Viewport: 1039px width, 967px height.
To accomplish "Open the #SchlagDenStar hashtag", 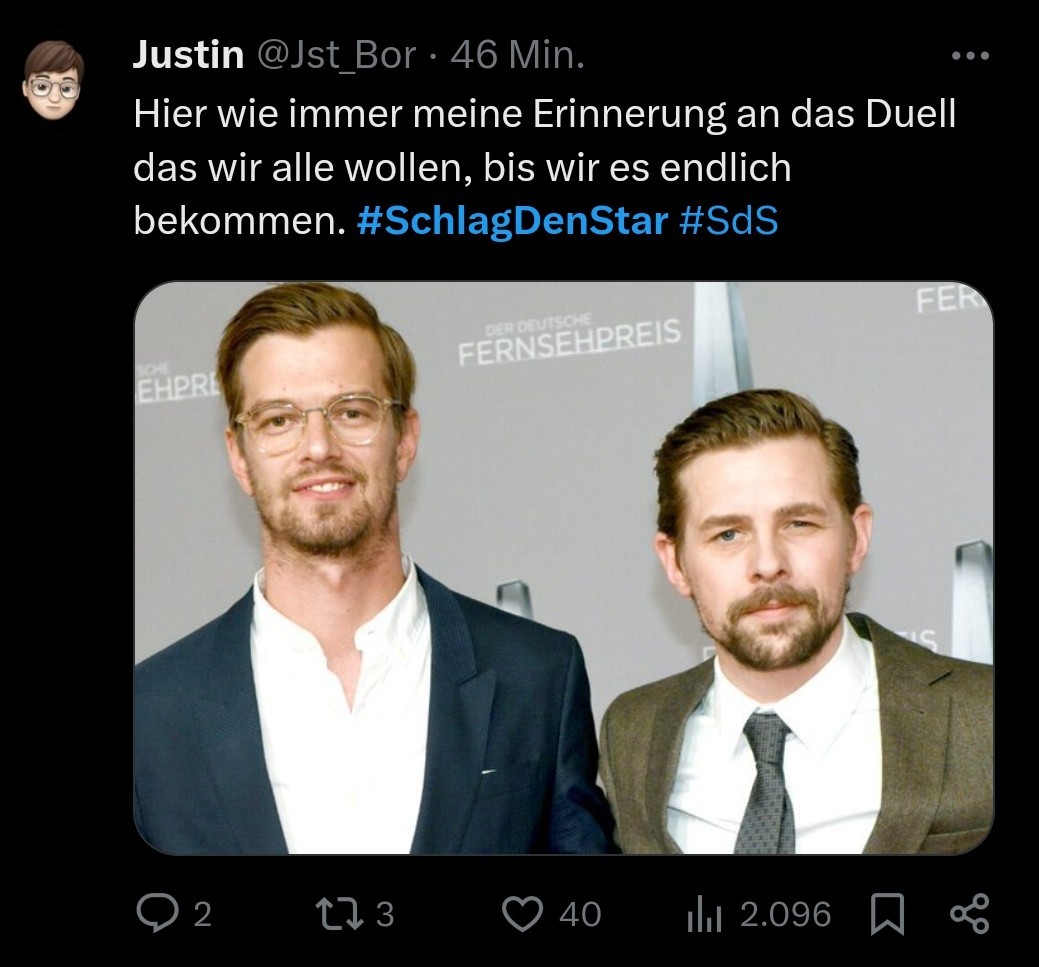I will [512, 221].
